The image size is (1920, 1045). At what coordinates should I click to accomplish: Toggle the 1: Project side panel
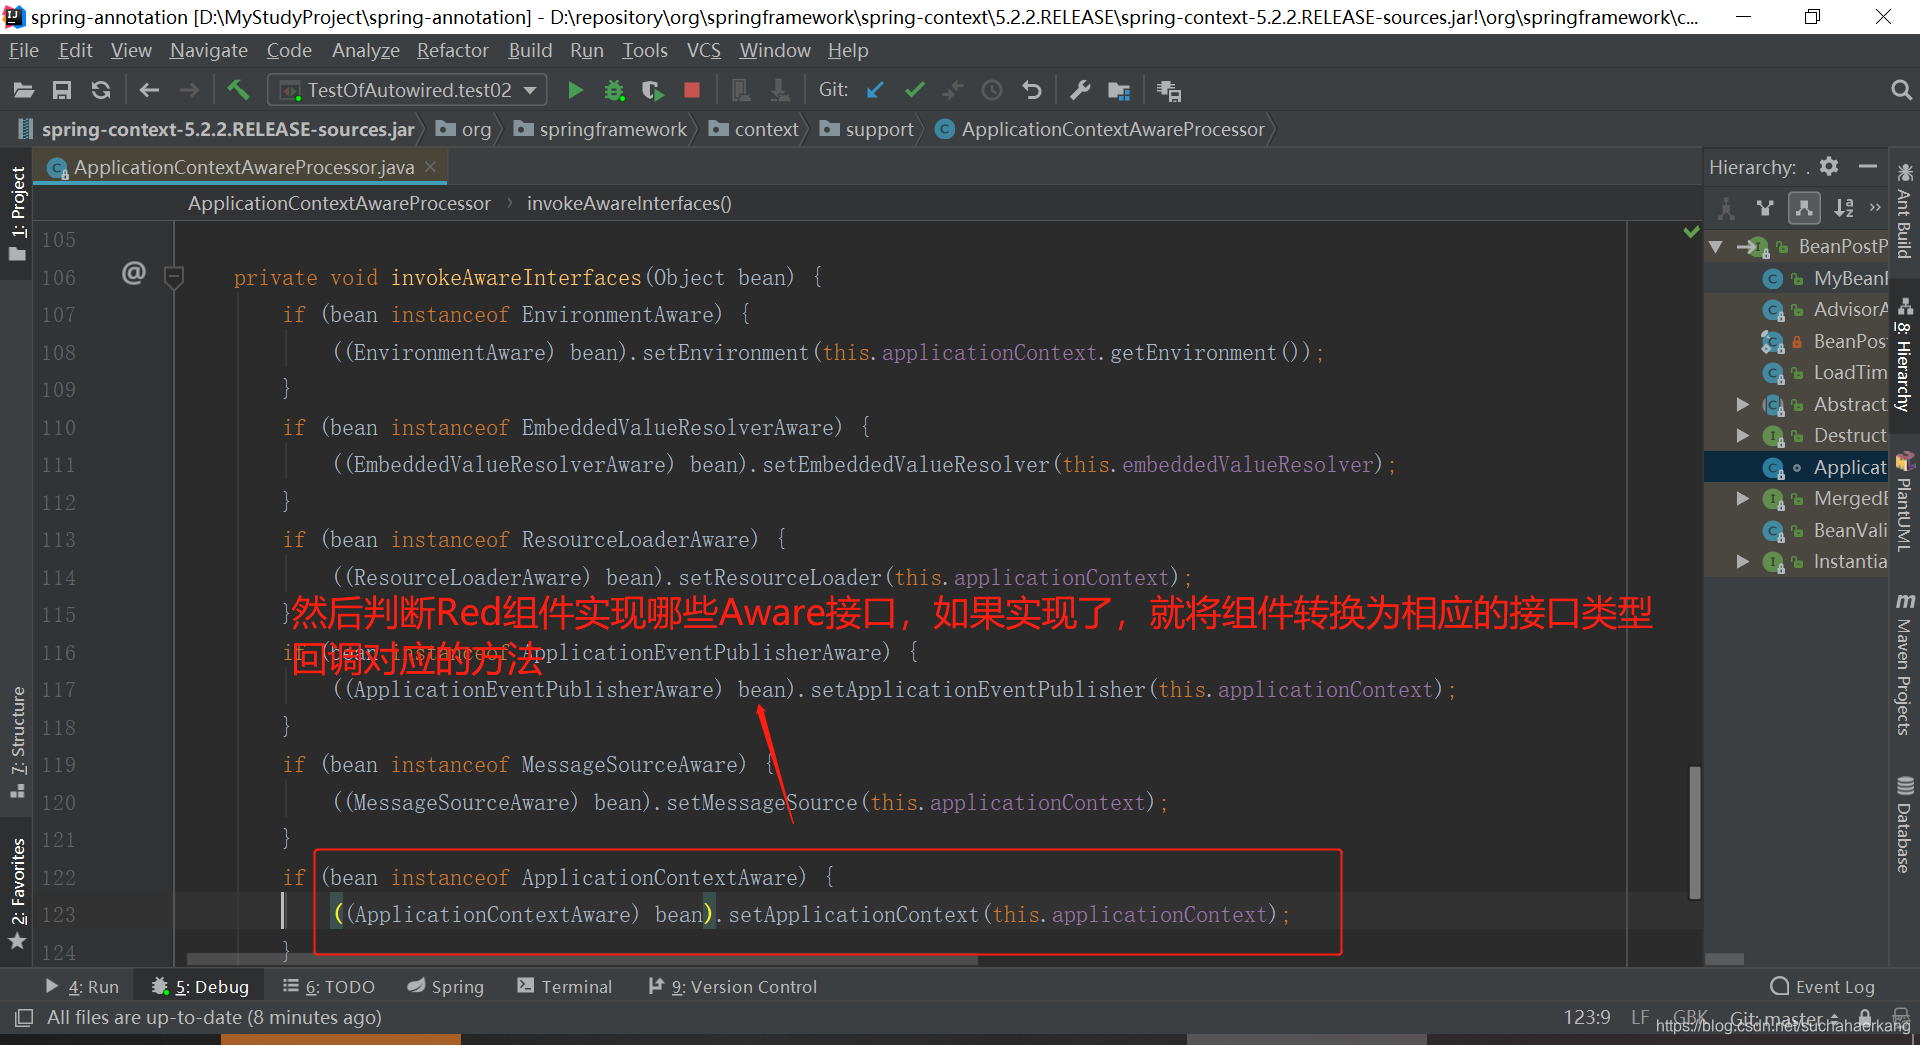pos(17,213)
